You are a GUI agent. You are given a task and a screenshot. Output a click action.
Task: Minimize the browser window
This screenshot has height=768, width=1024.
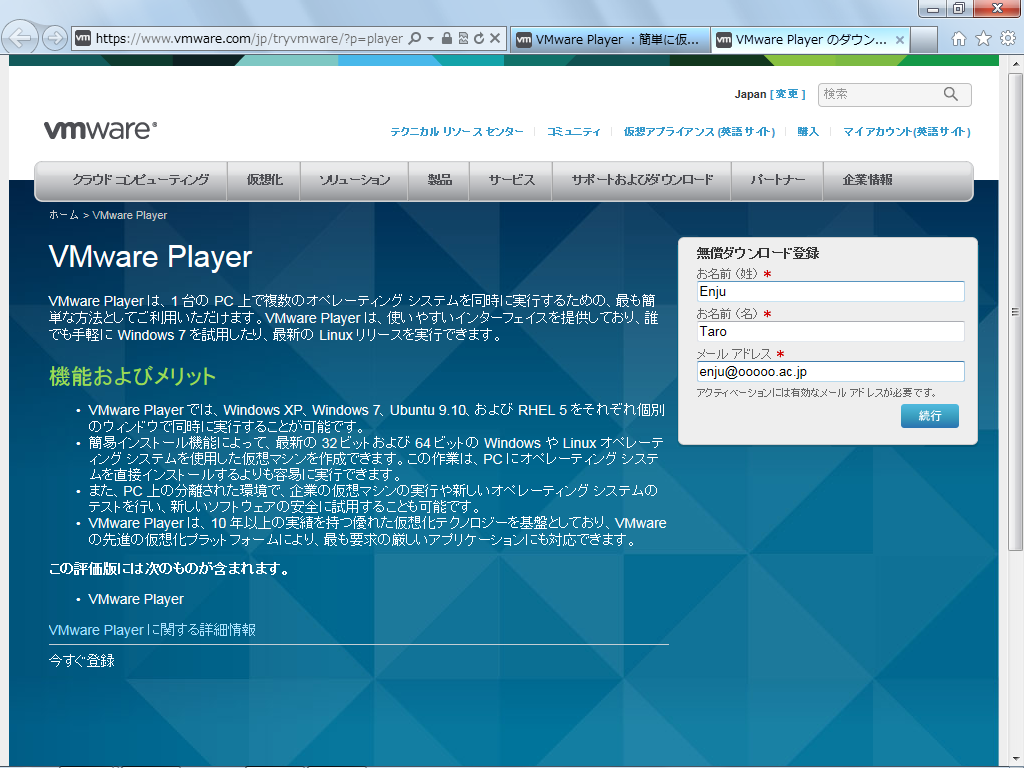[x=933, y=8]
